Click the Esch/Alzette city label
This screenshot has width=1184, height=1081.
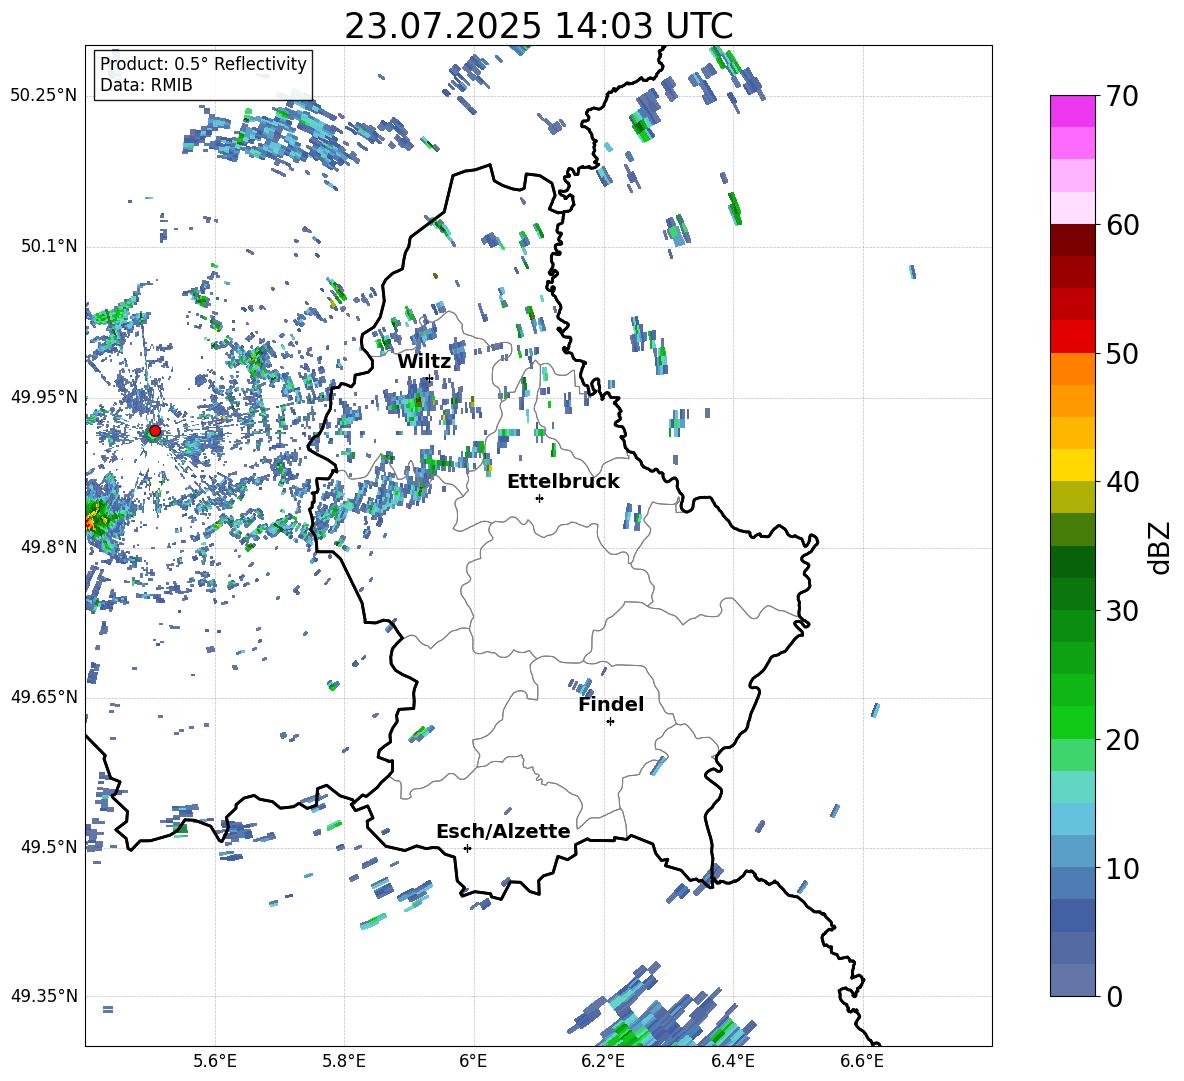point(503,831)
